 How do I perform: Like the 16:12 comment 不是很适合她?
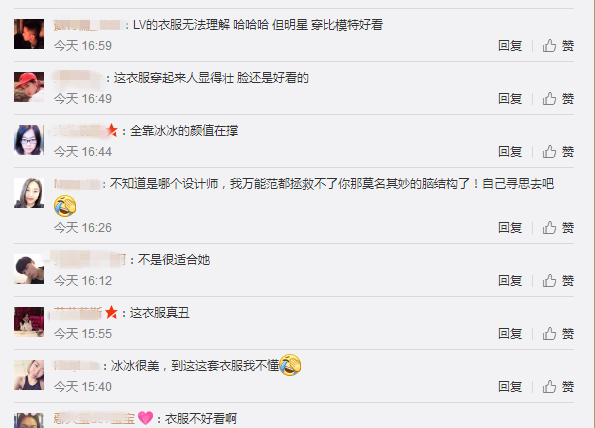tap(558, 281)
